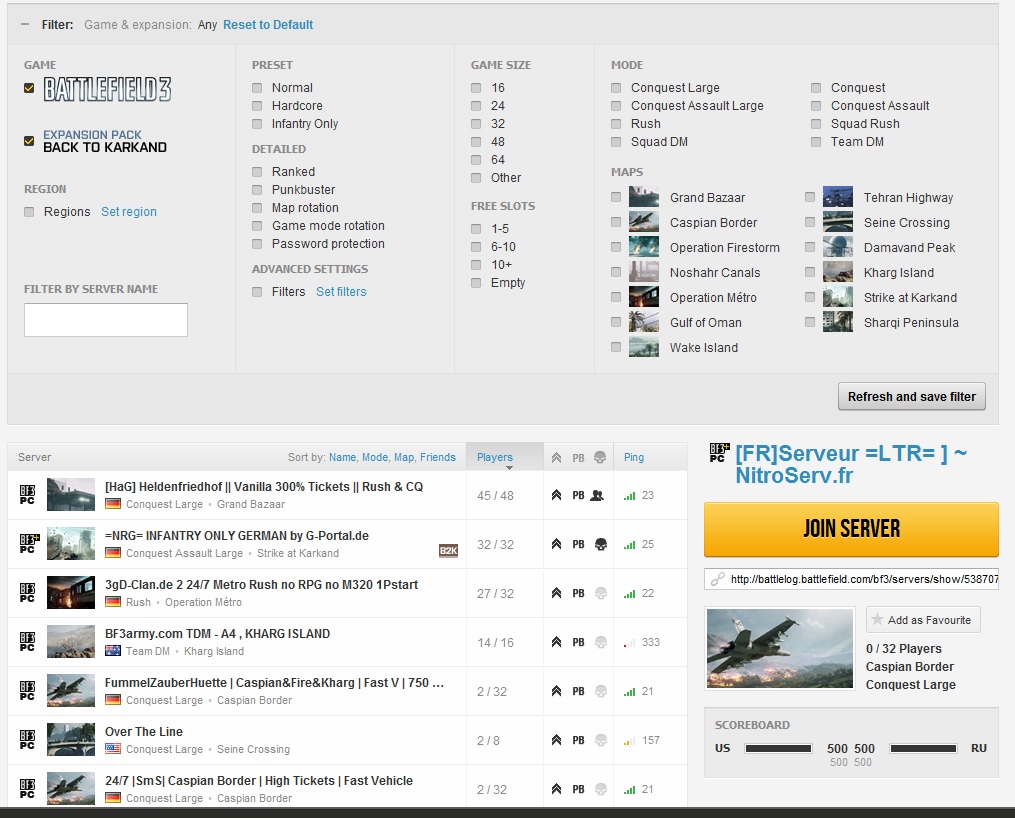Check the Ranked option
Screen dimensions: 1015x818
(x=257, y=171)
